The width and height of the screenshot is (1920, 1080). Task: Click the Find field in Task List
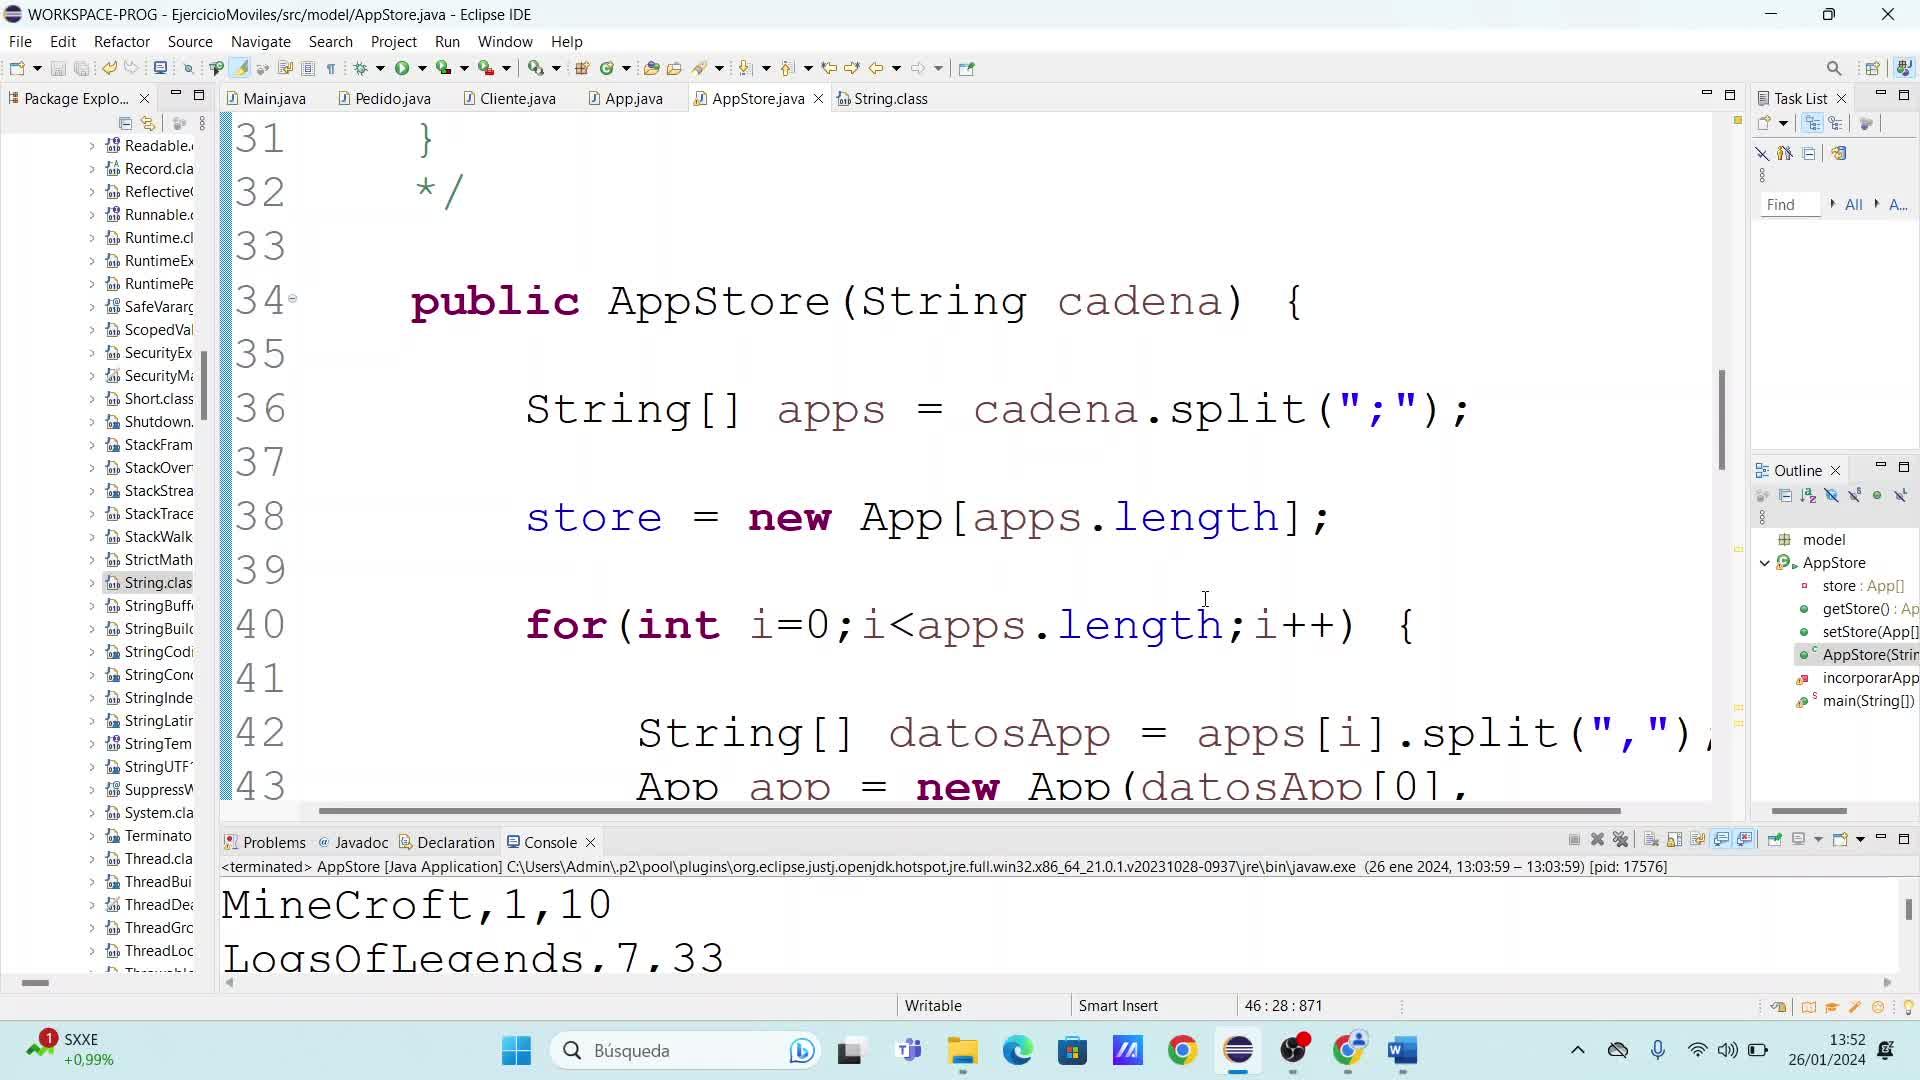point(1788,204)
